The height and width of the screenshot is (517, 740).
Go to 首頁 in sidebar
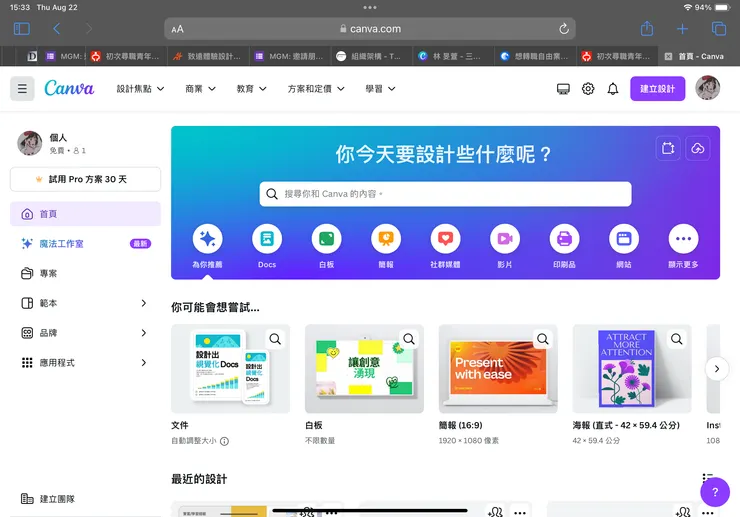pos(85,214)
